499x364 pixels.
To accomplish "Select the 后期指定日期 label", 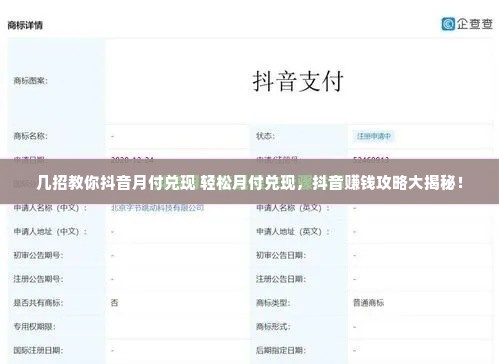I will pyautogui.click(x=281, y=350).
